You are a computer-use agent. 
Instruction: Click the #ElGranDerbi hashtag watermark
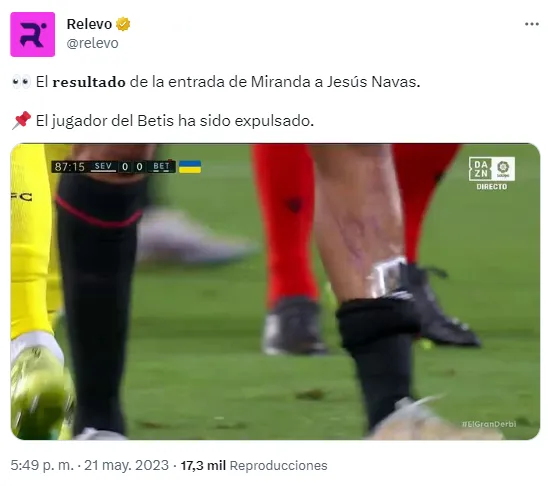(x=489, y=424)
